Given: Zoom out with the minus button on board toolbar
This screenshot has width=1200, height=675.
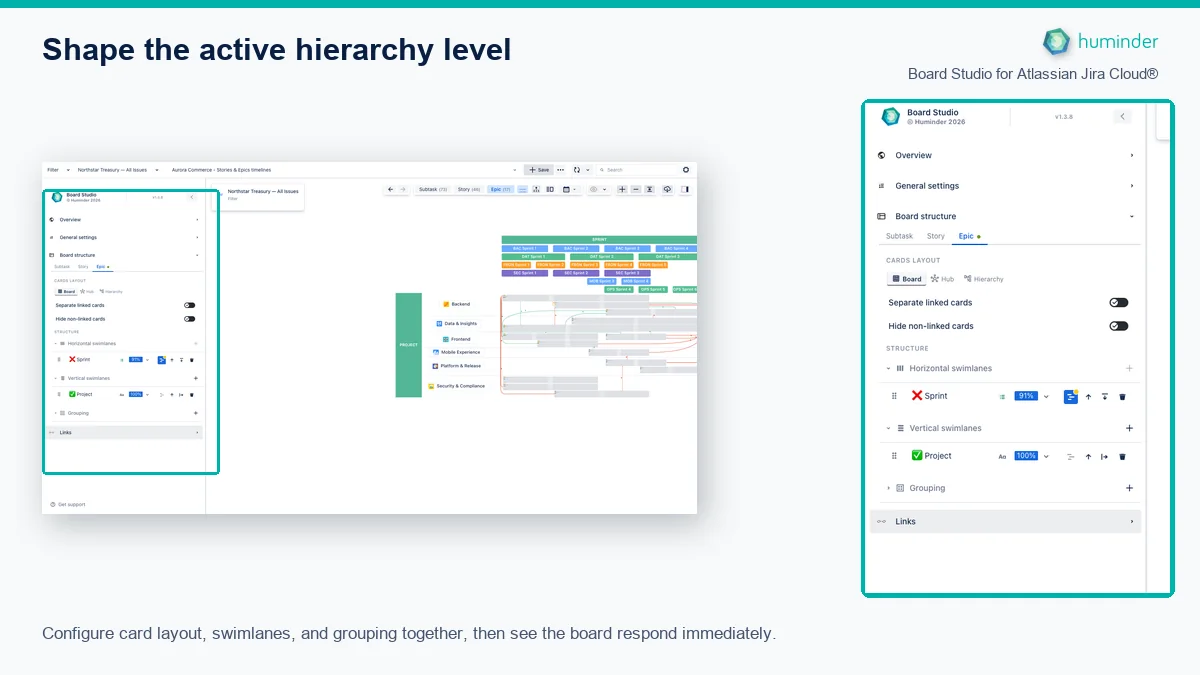Looking at the screenshot, I should click(636, 189).
